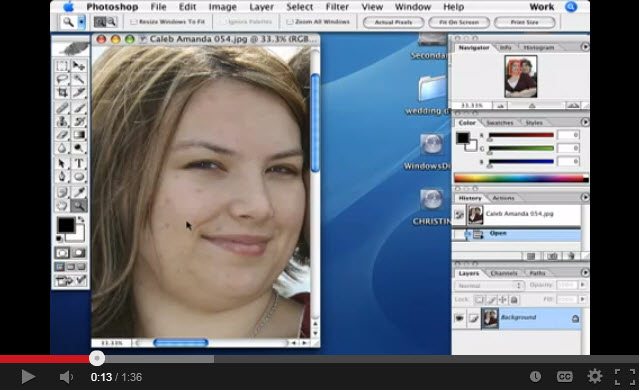
Task: Open the Filter menu
Action: tap(337, 7)
